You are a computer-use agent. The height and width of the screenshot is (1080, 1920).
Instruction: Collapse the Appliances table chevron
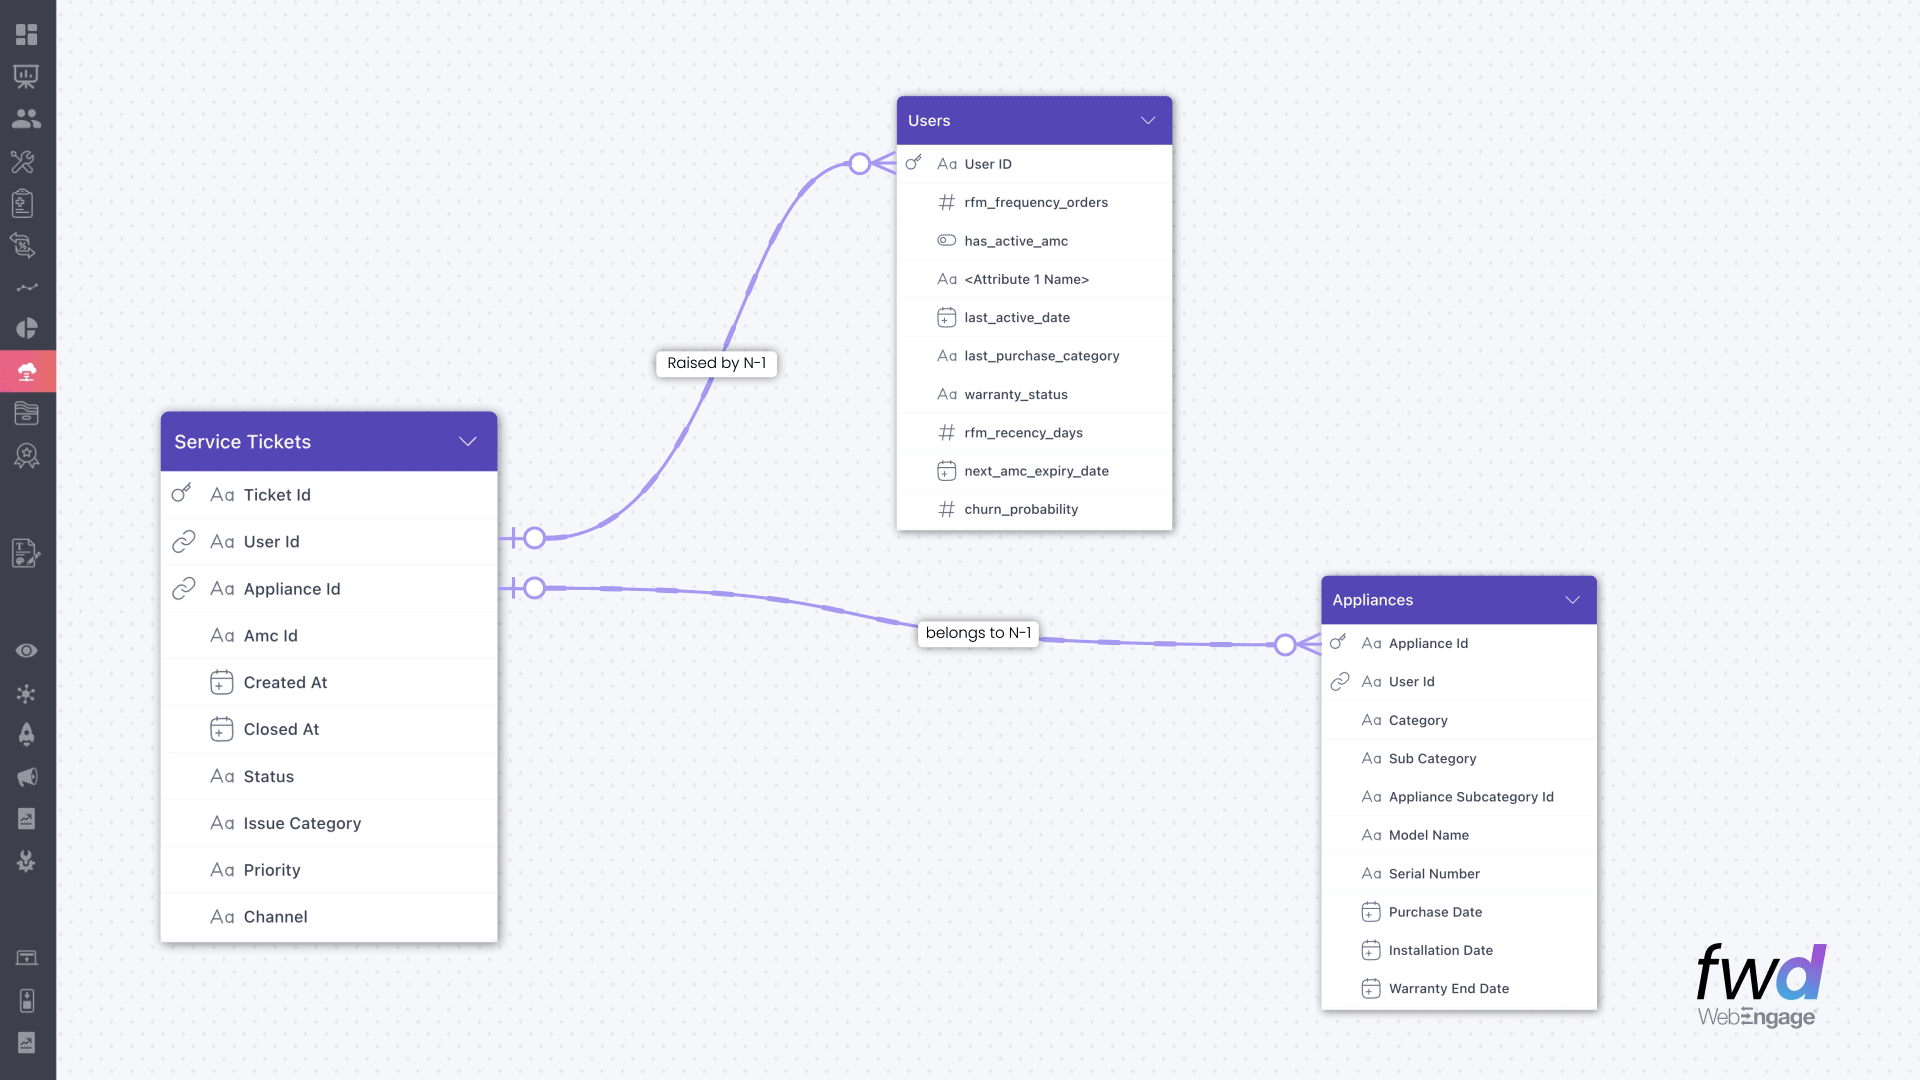(1572, 600)
